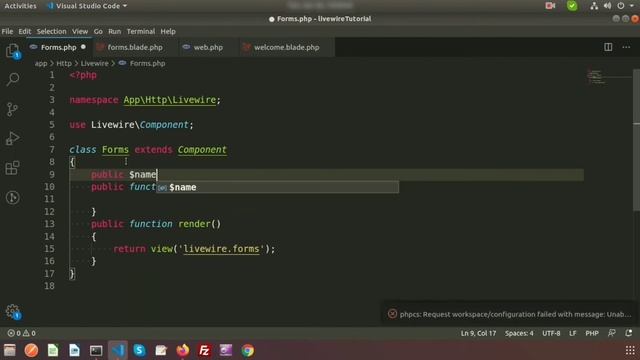Image resolution: width=640 pixels, height=360 pixels.
Task: Open the spreadsheet app in dock
Action: [53, 350]
